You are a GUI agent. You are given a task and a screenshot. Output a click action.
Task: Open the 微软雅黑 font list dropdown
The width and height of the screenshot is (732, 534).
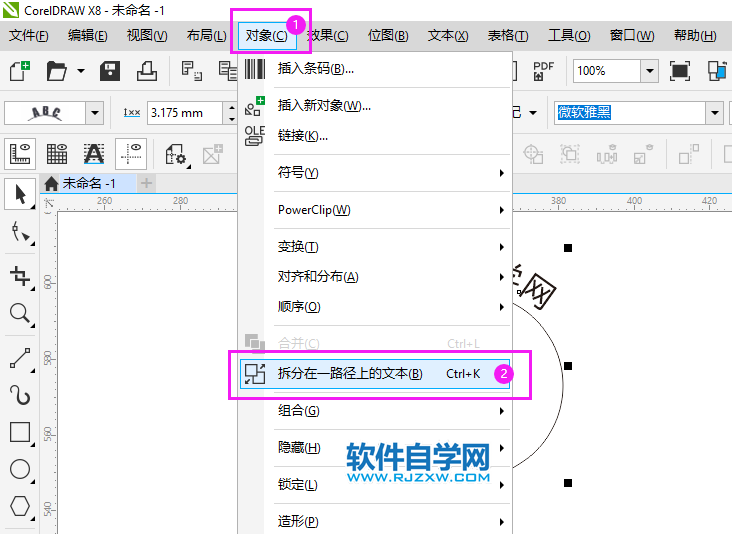coord(714,113)
